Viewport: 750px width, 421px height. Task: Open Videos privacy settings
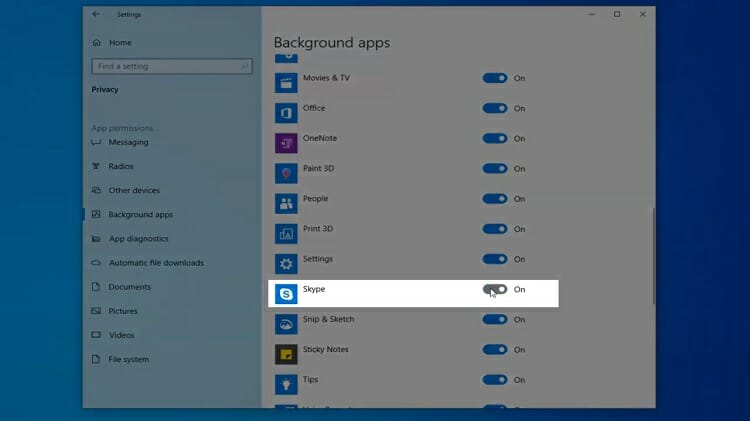click(121, 335)
